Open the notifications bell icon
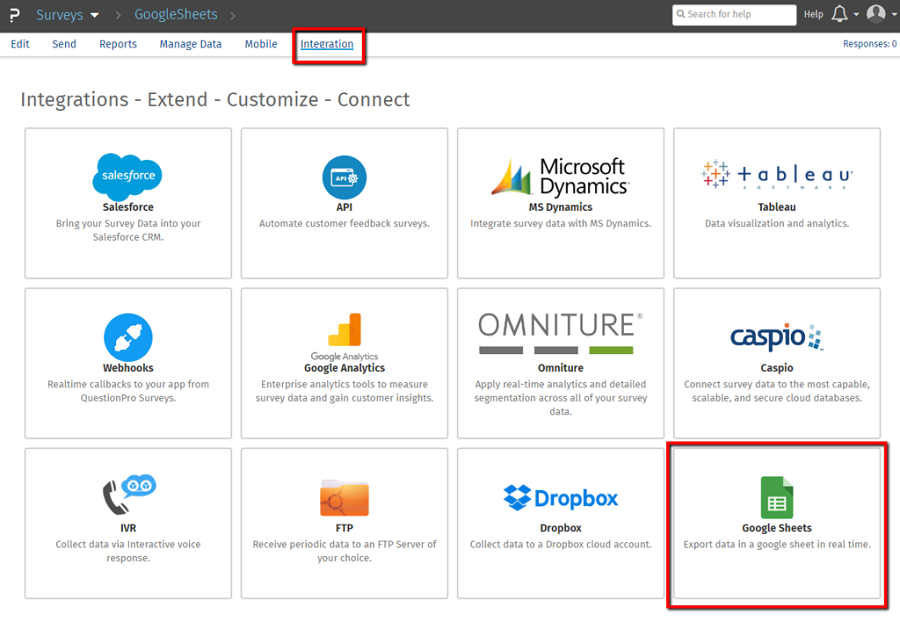Screen dimensions: 900x622 [x=839, y=14]
